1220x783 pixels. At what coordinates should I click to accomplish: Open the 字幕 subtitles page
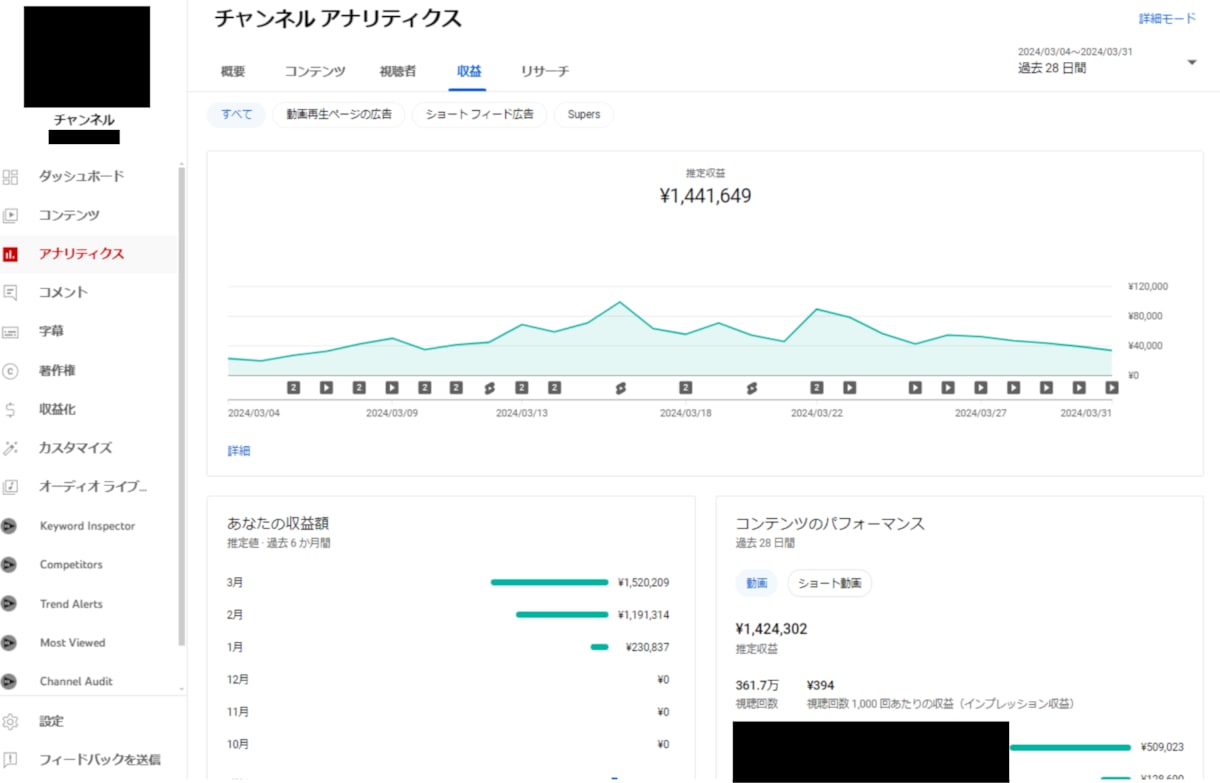pyautogui.click(x=51, y=331)
